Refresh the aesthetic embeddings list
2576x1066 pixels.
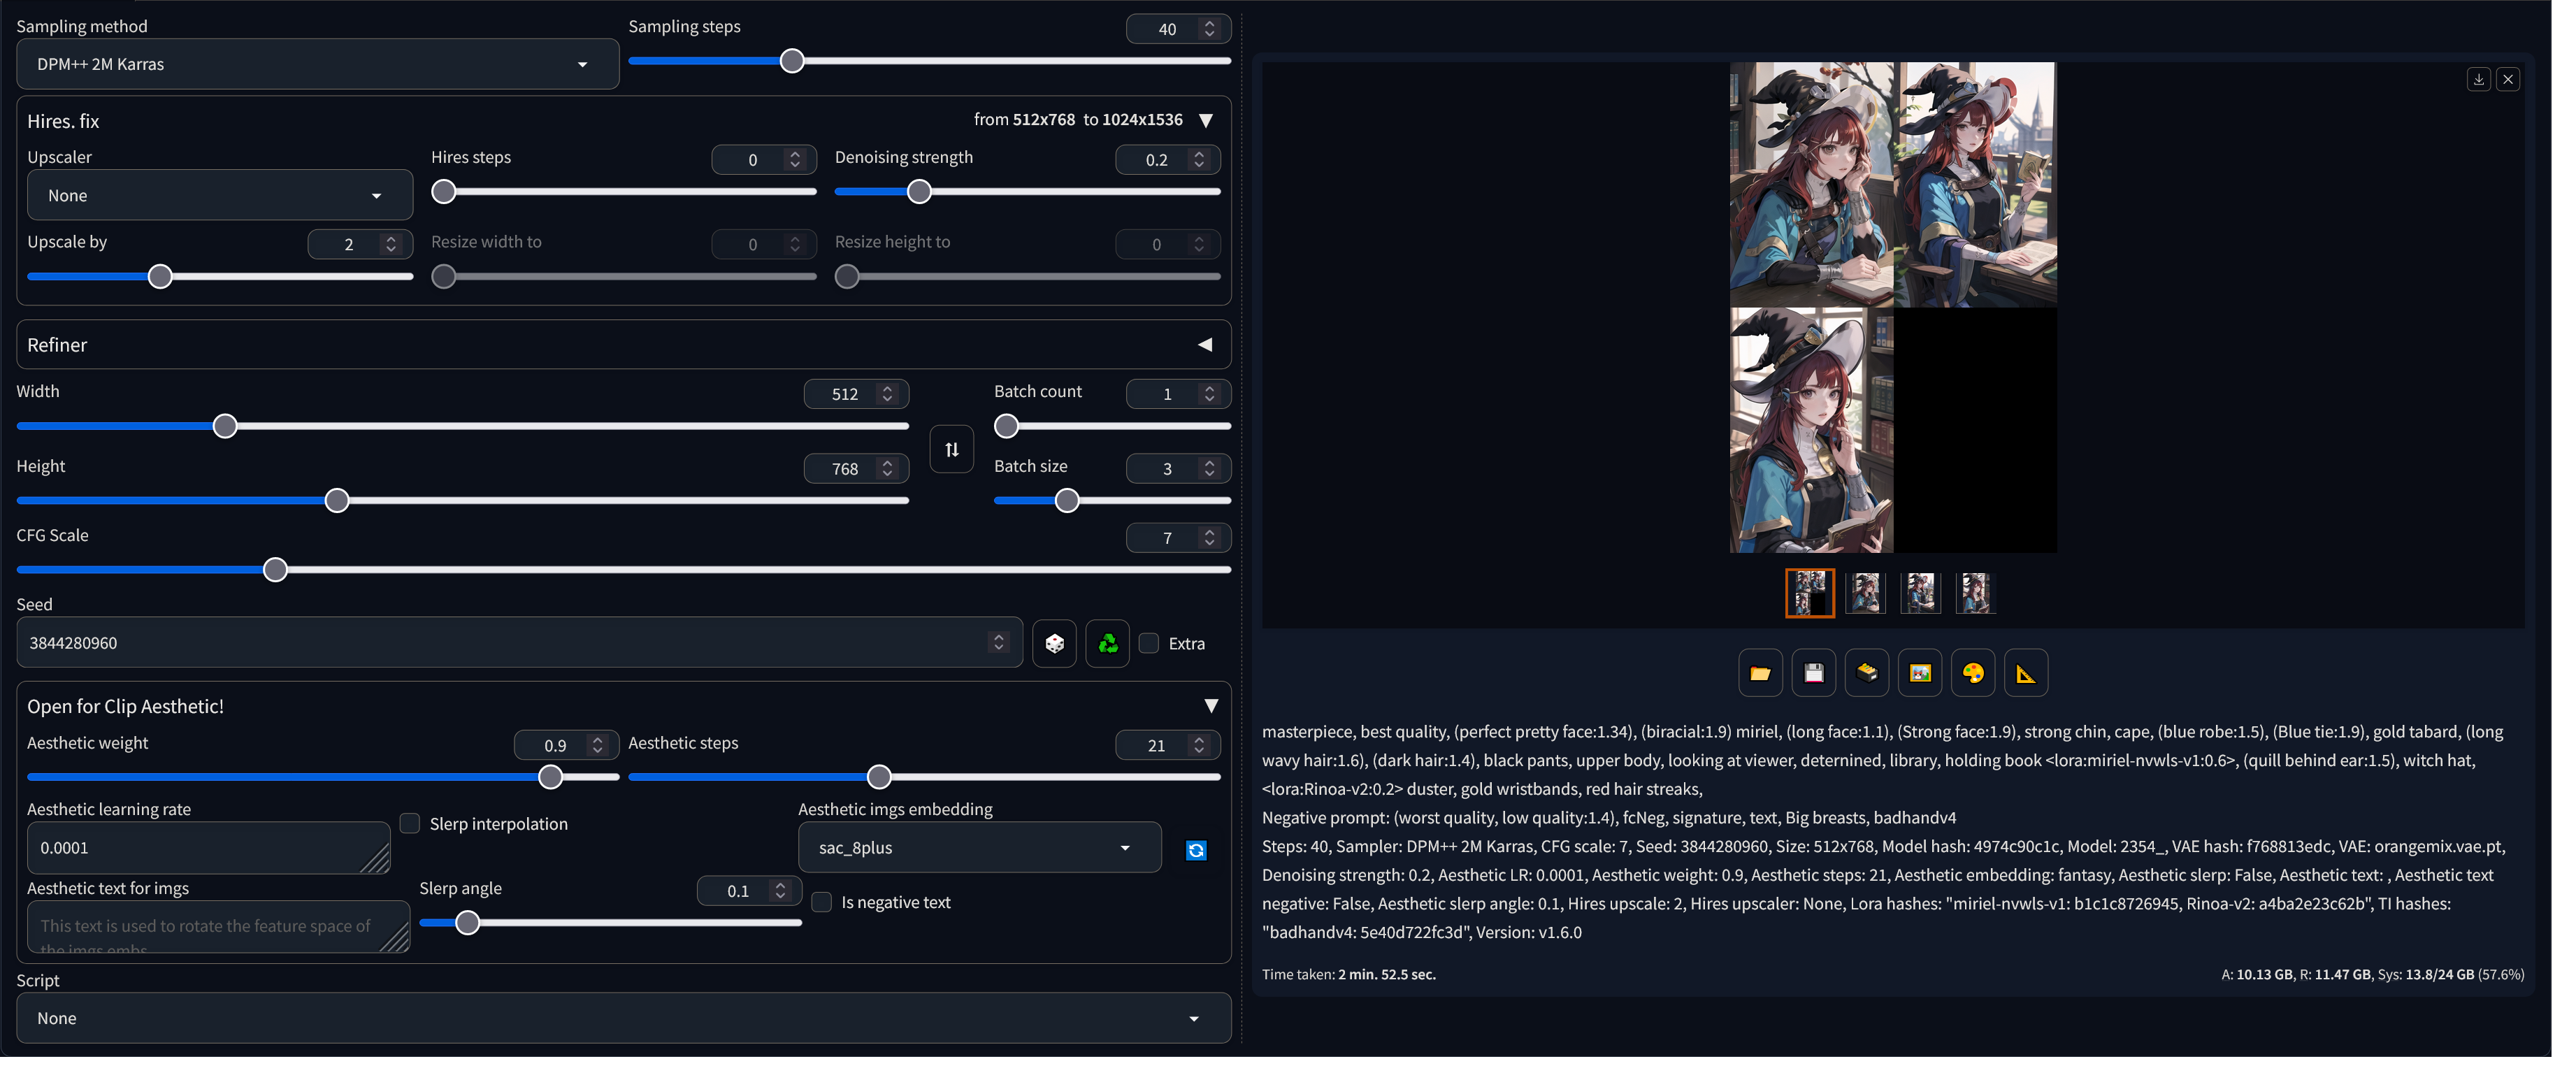pyautogui.click(x=1196, y=851)
